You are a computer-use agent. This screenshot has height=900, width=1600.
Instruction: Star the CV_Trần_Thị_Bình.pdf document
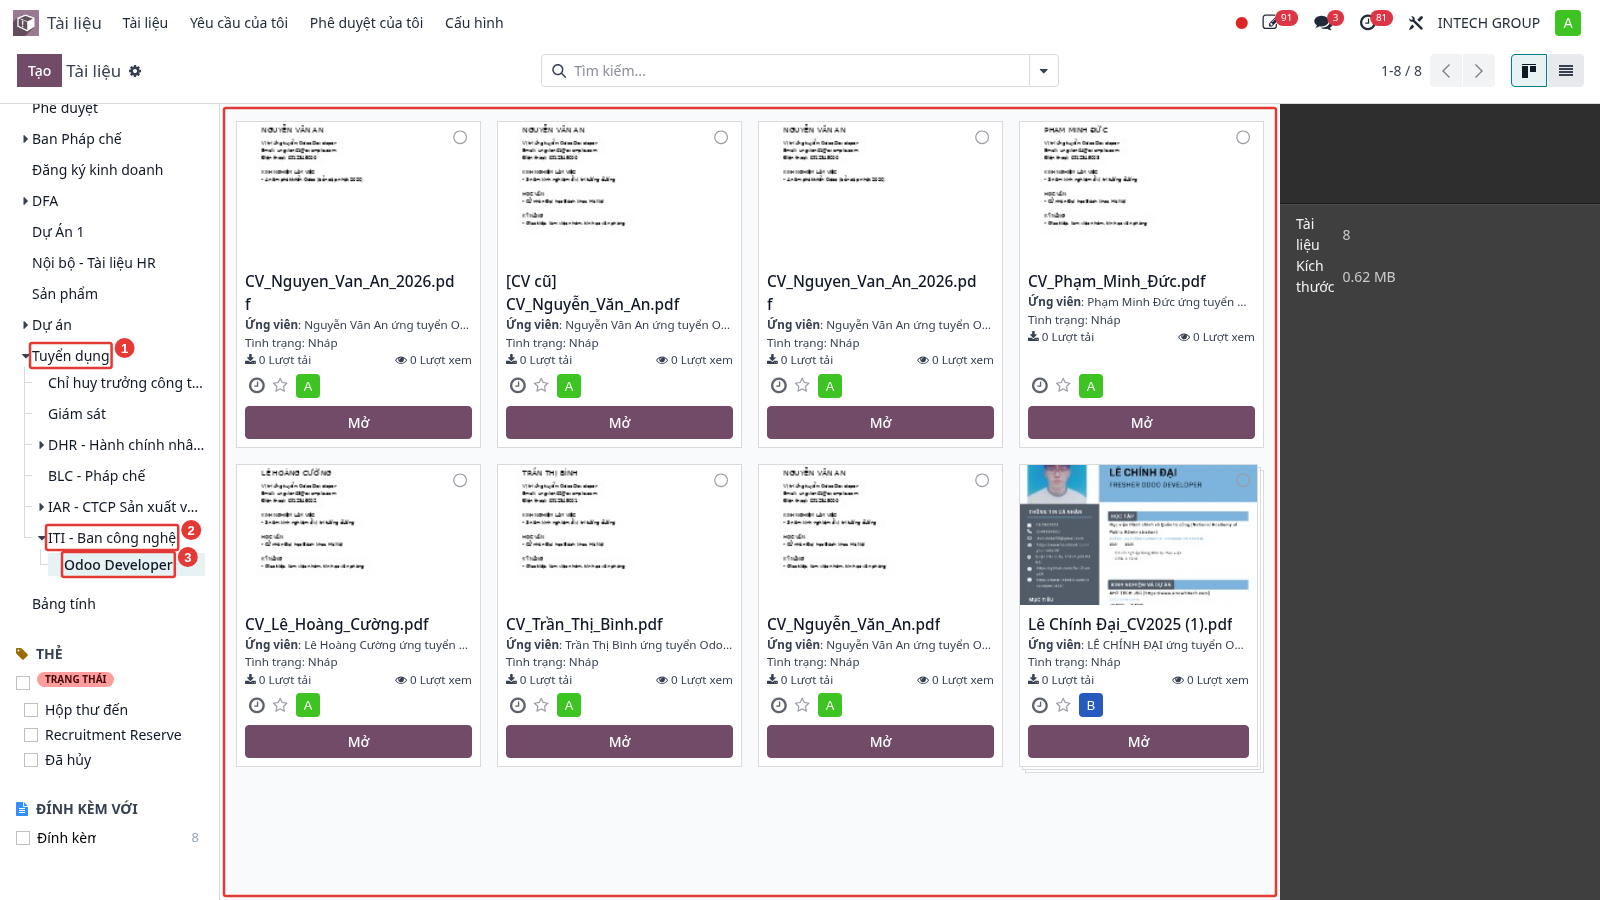[541, 705]
